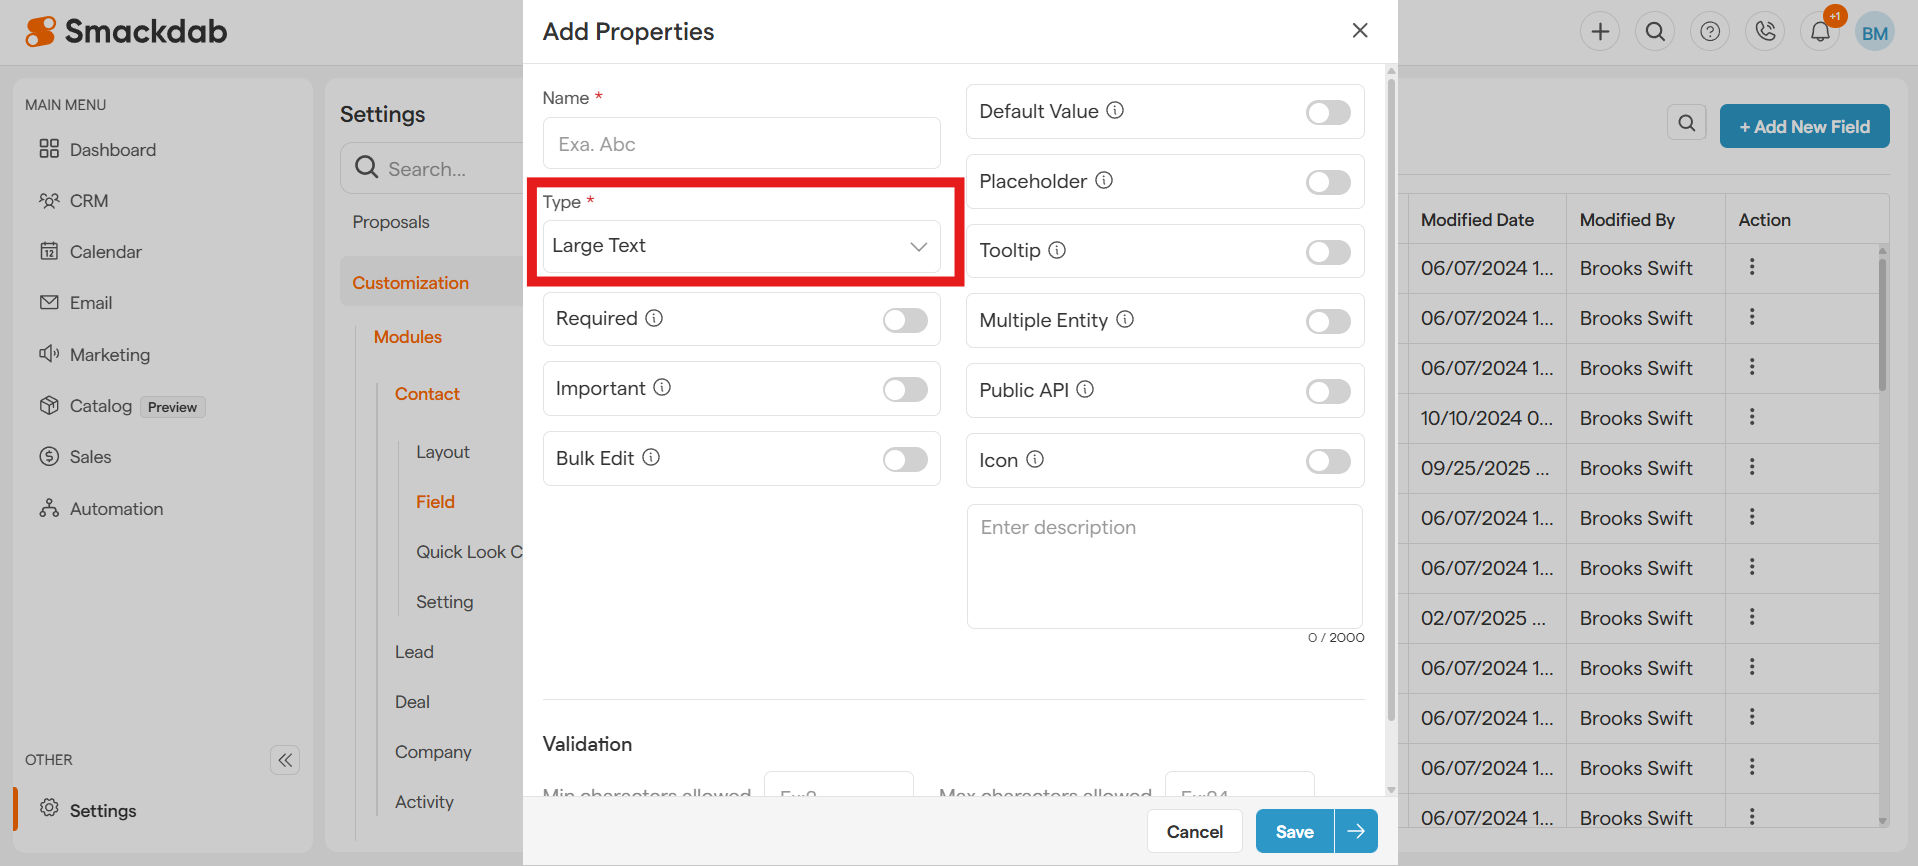Turn on the Default Value switch
Screen dimensions: 1918x866
tap(1328, 113)
